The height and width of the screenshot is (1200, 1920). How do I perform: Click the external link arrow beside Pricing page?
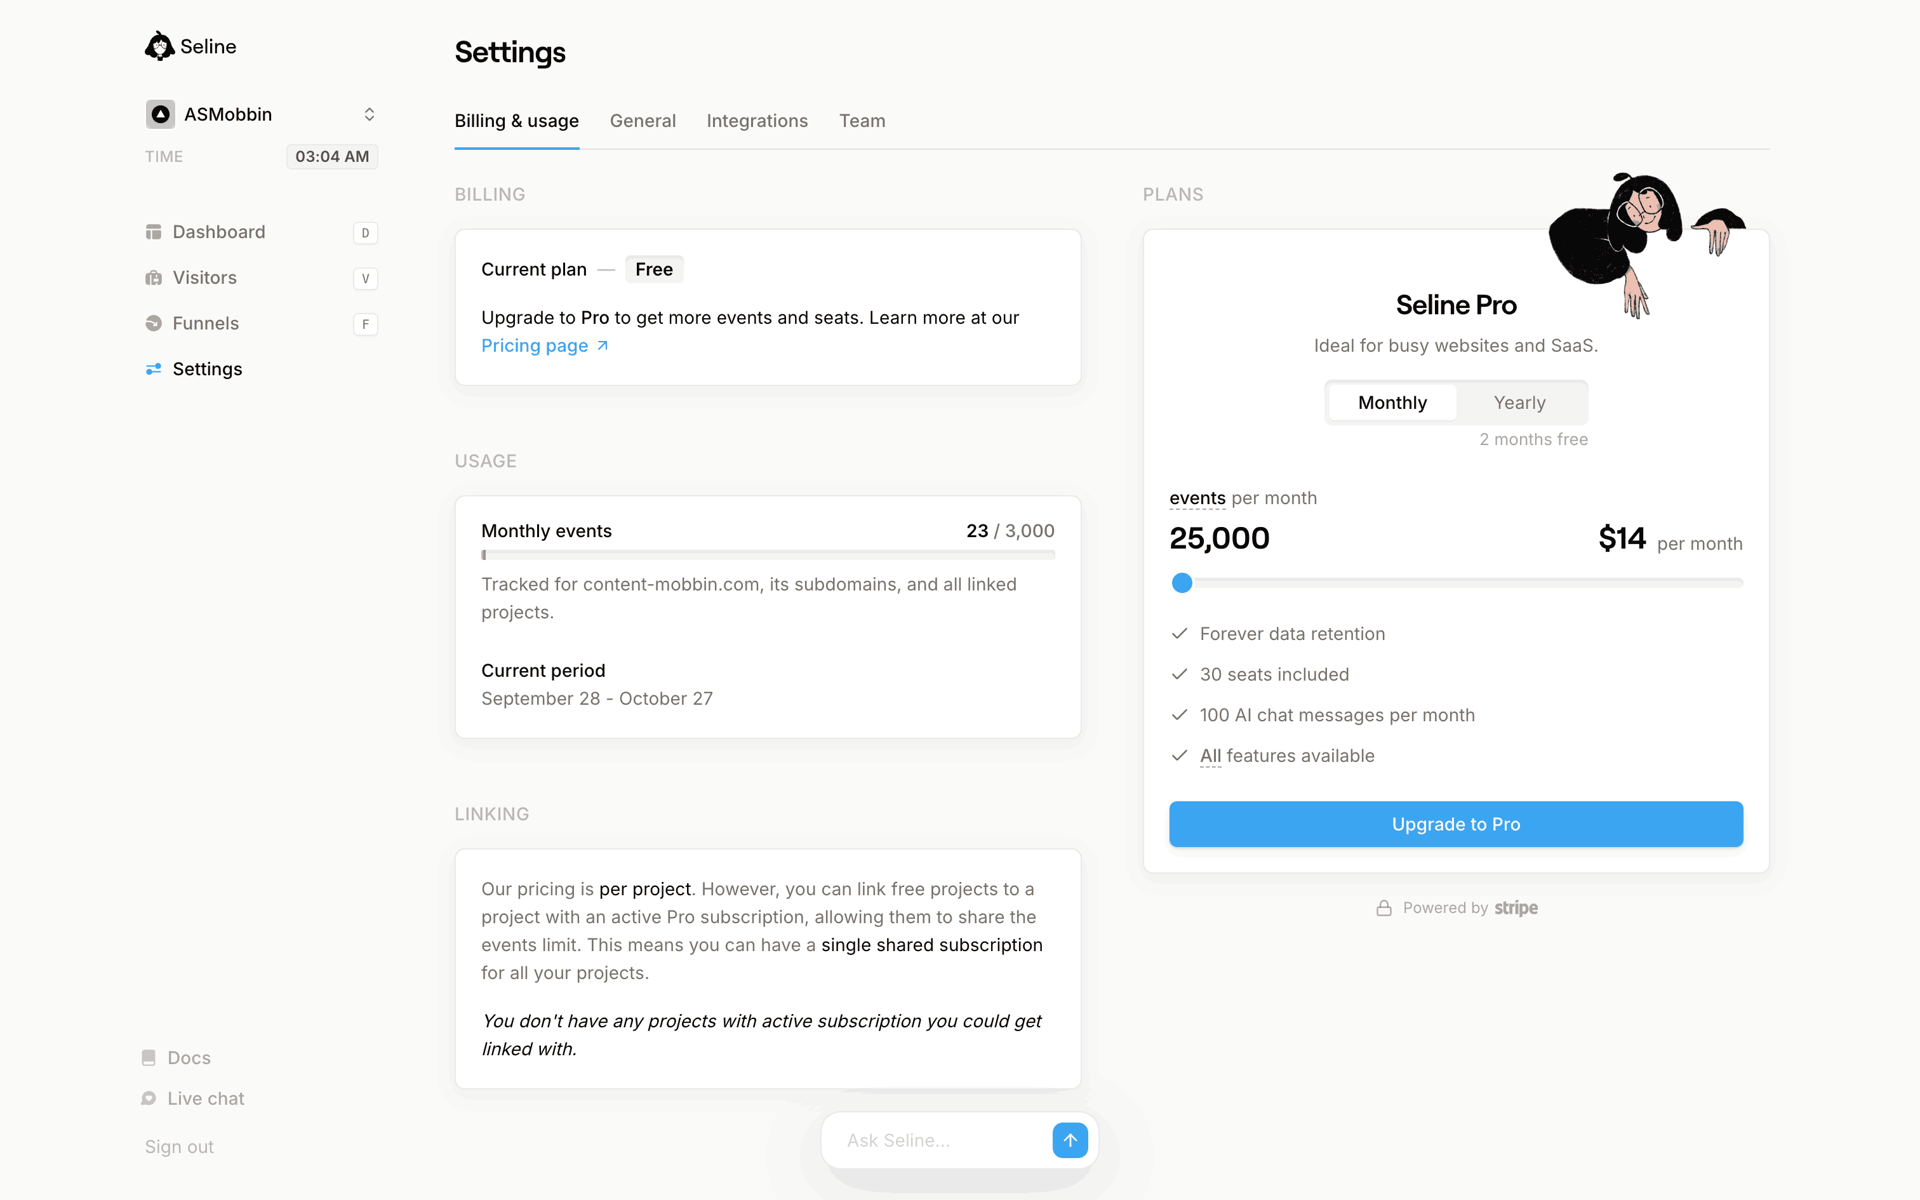[x=602, y=346]
